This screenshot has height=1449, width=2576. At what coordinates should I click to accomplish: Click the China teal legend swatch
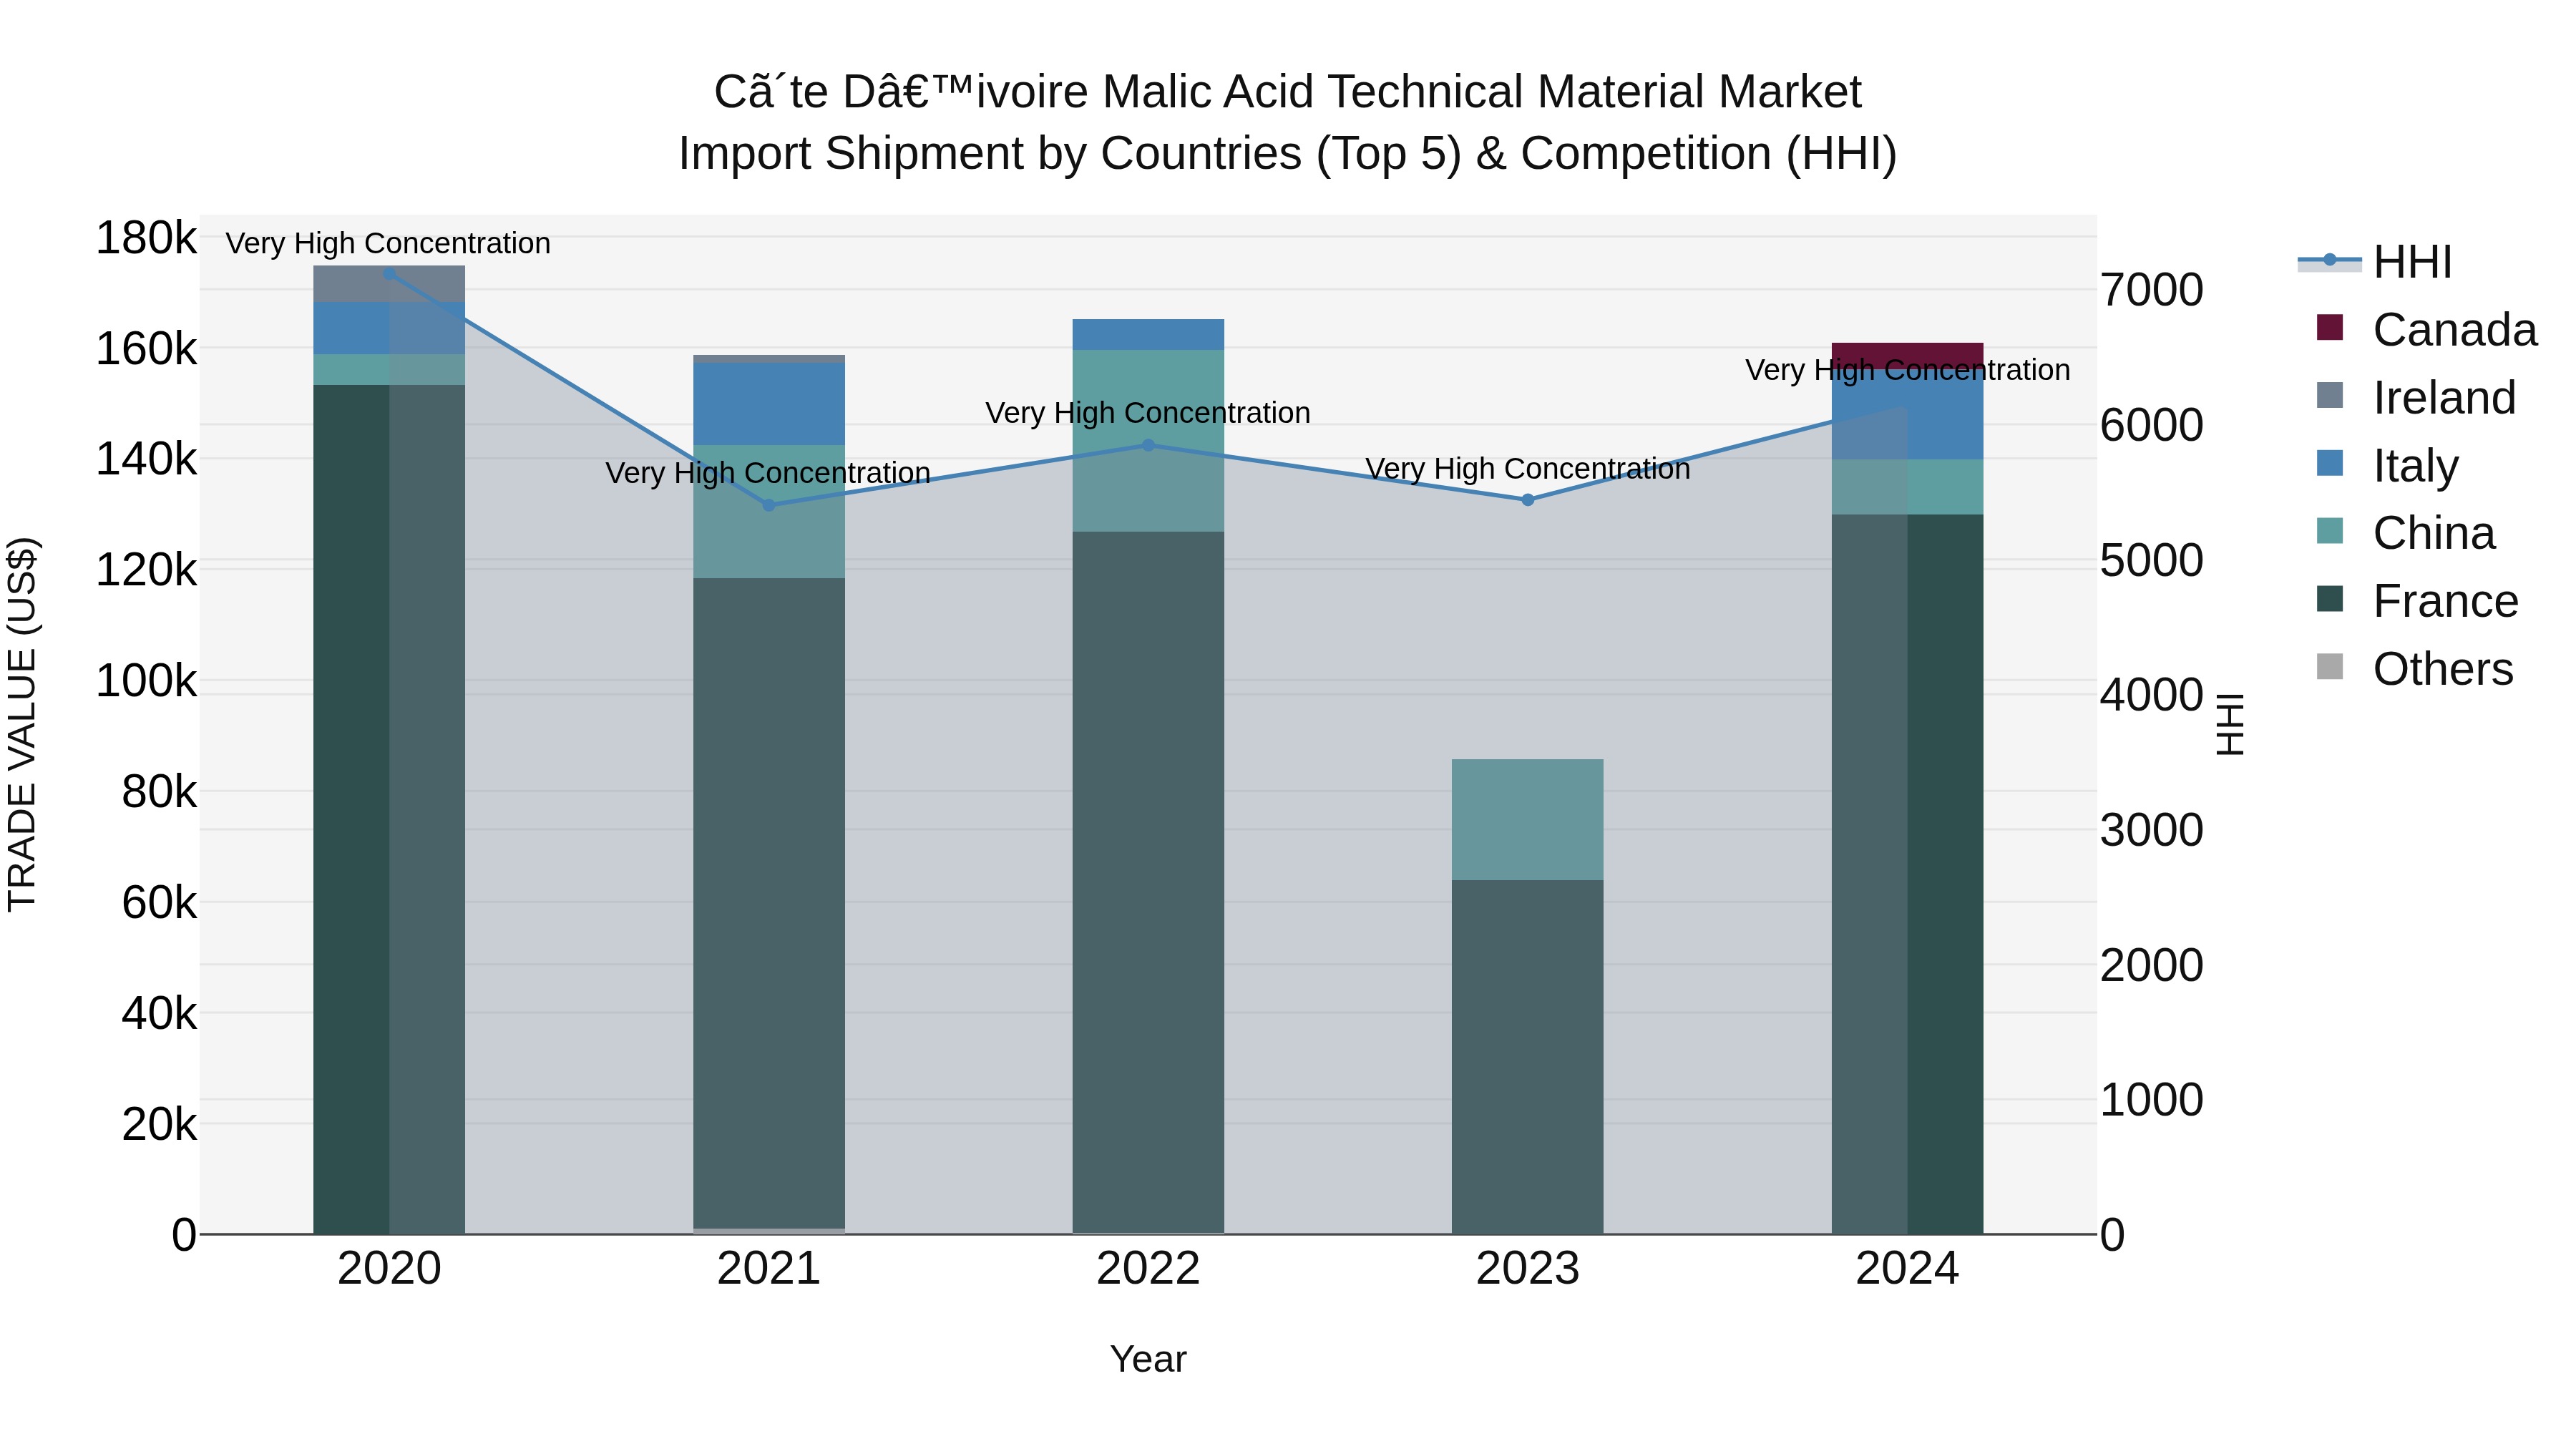pos(2330,530)
